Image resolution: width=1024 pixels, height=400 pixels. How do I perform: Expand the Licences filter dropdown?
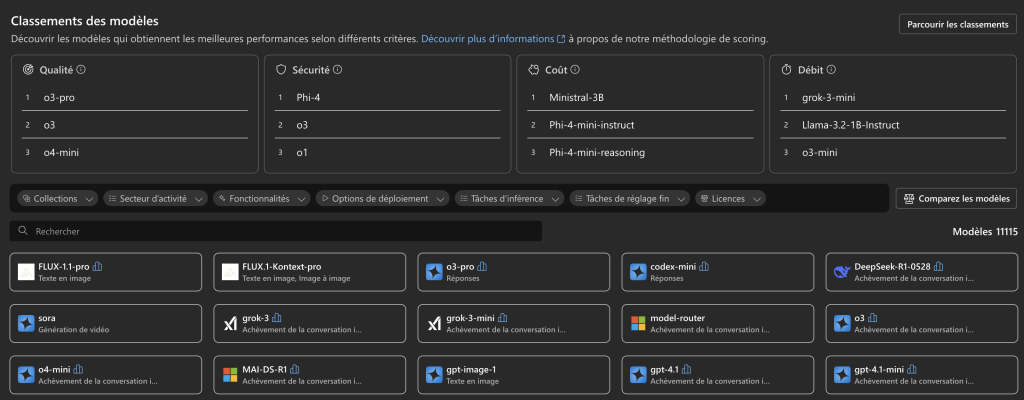pos(730,199)
